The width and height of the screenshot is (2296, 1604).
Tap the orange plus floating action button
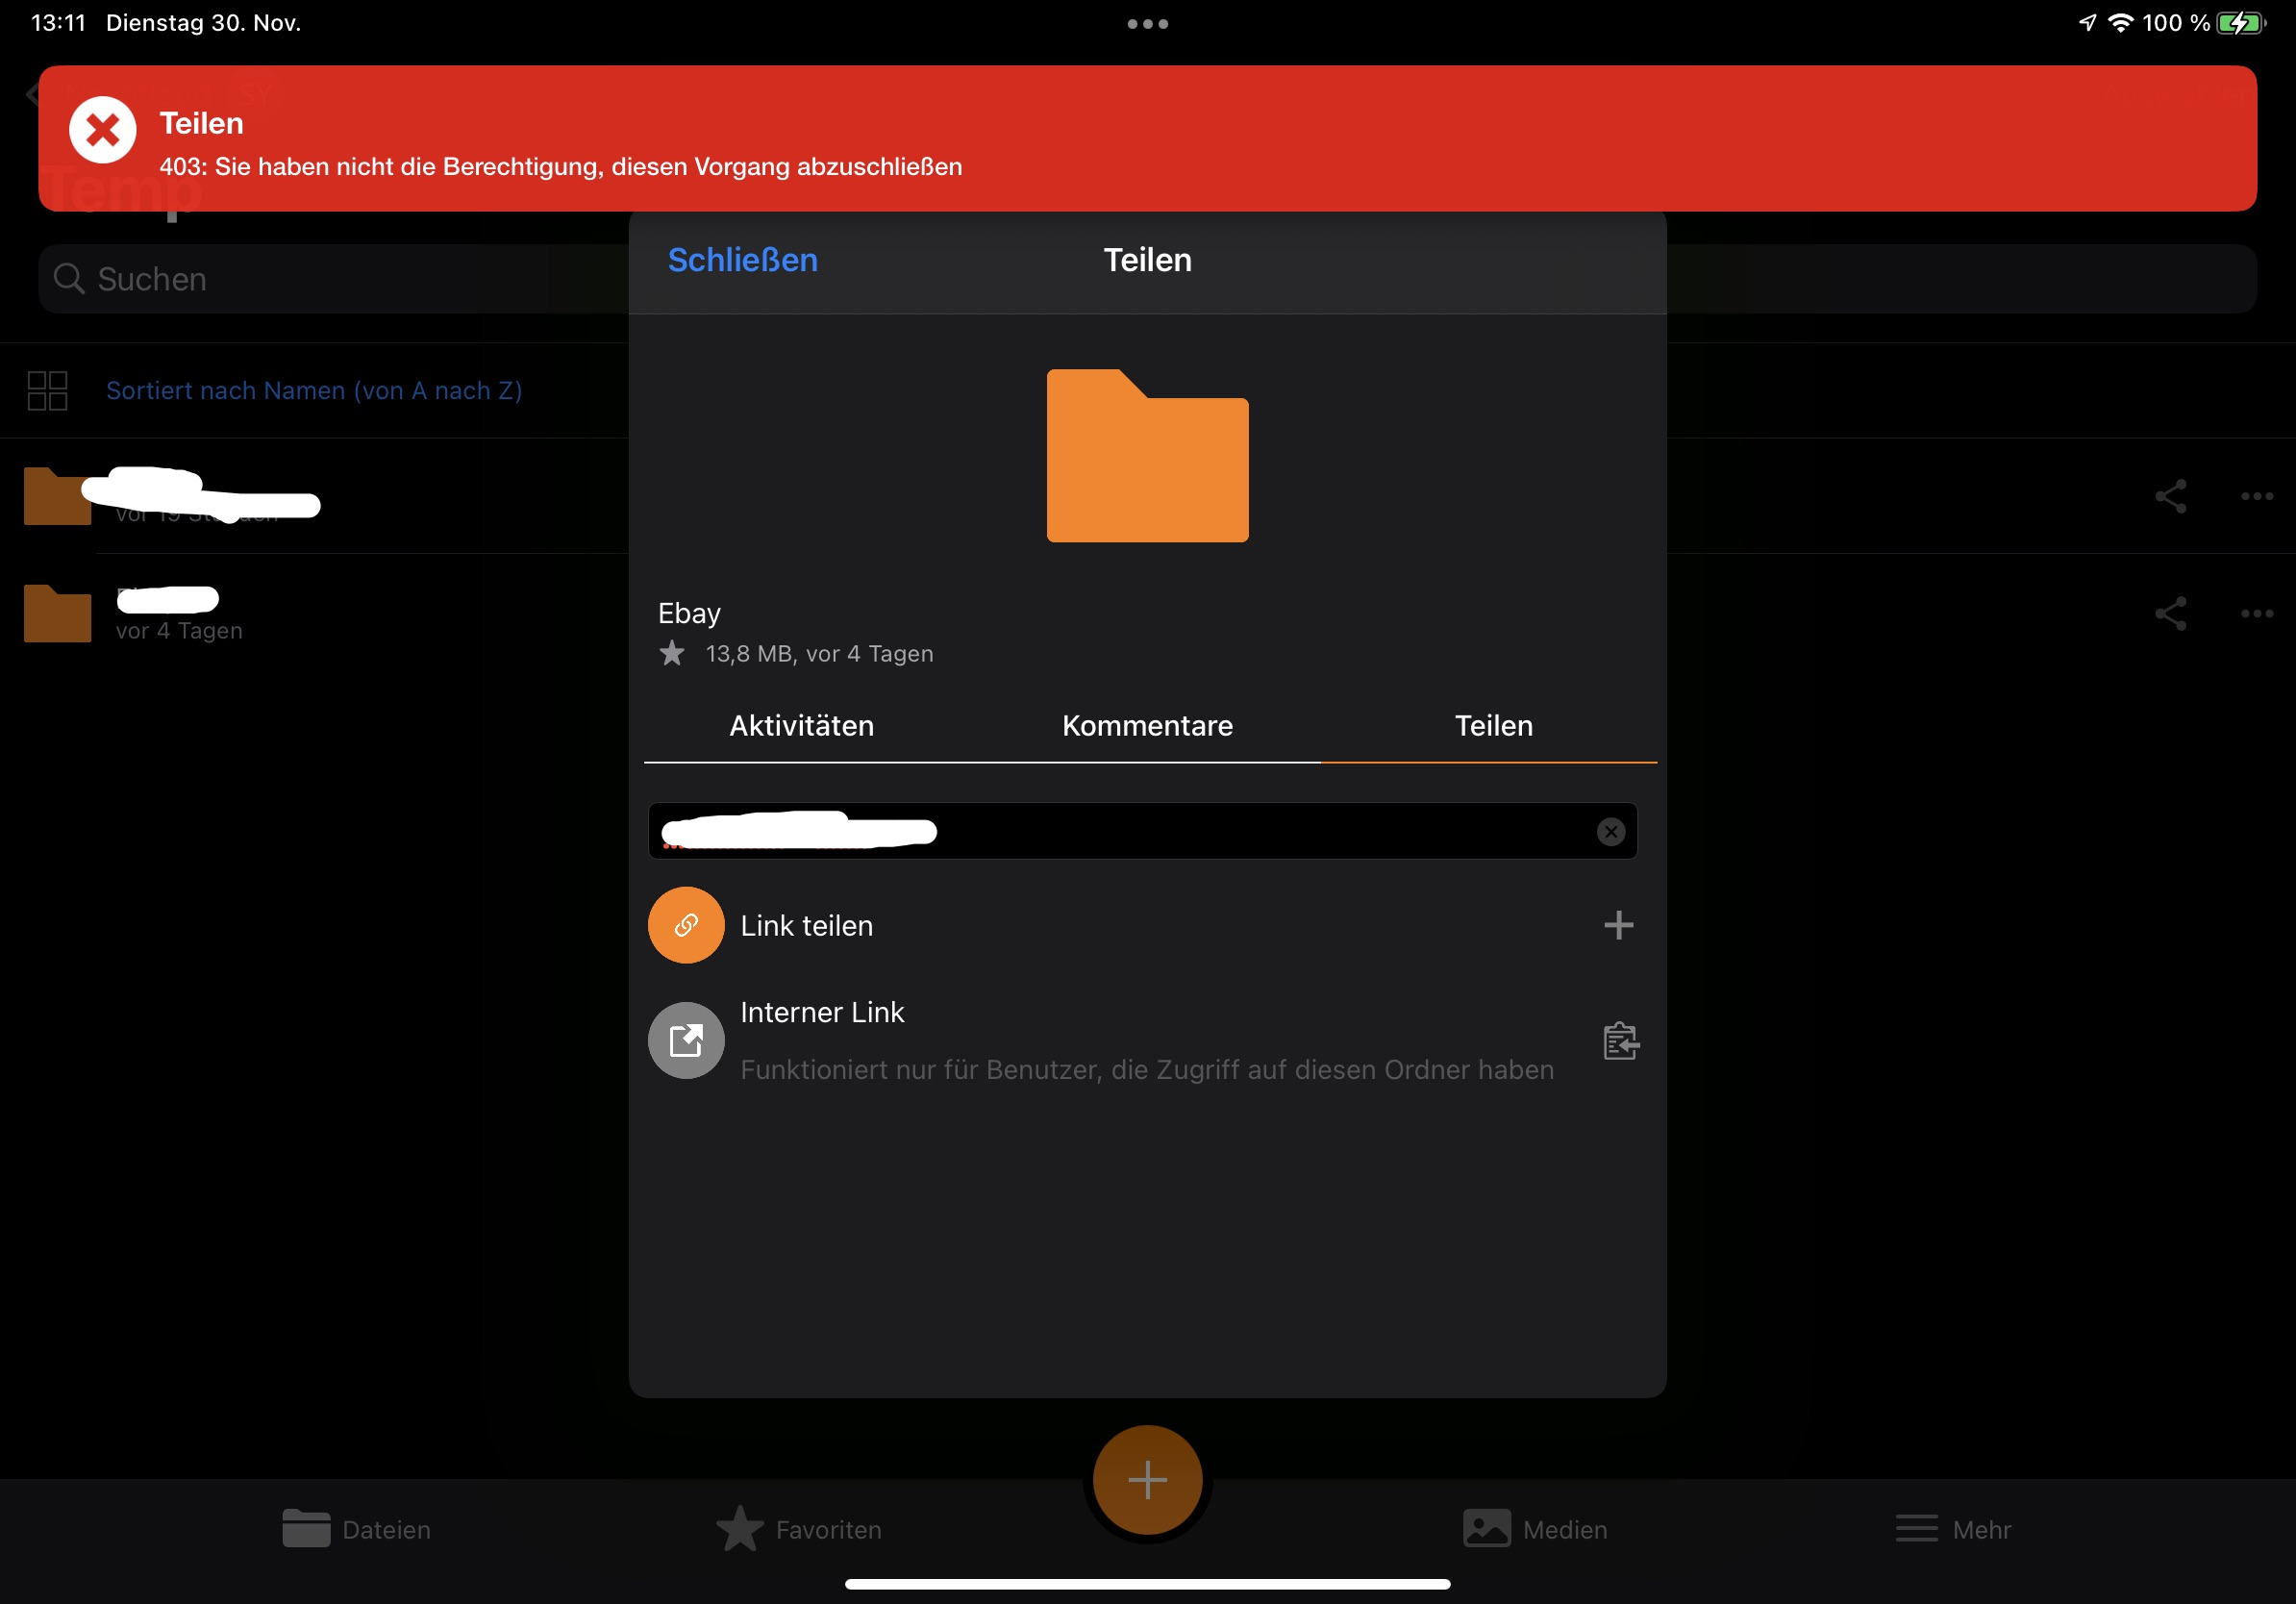point(1147,1480)
